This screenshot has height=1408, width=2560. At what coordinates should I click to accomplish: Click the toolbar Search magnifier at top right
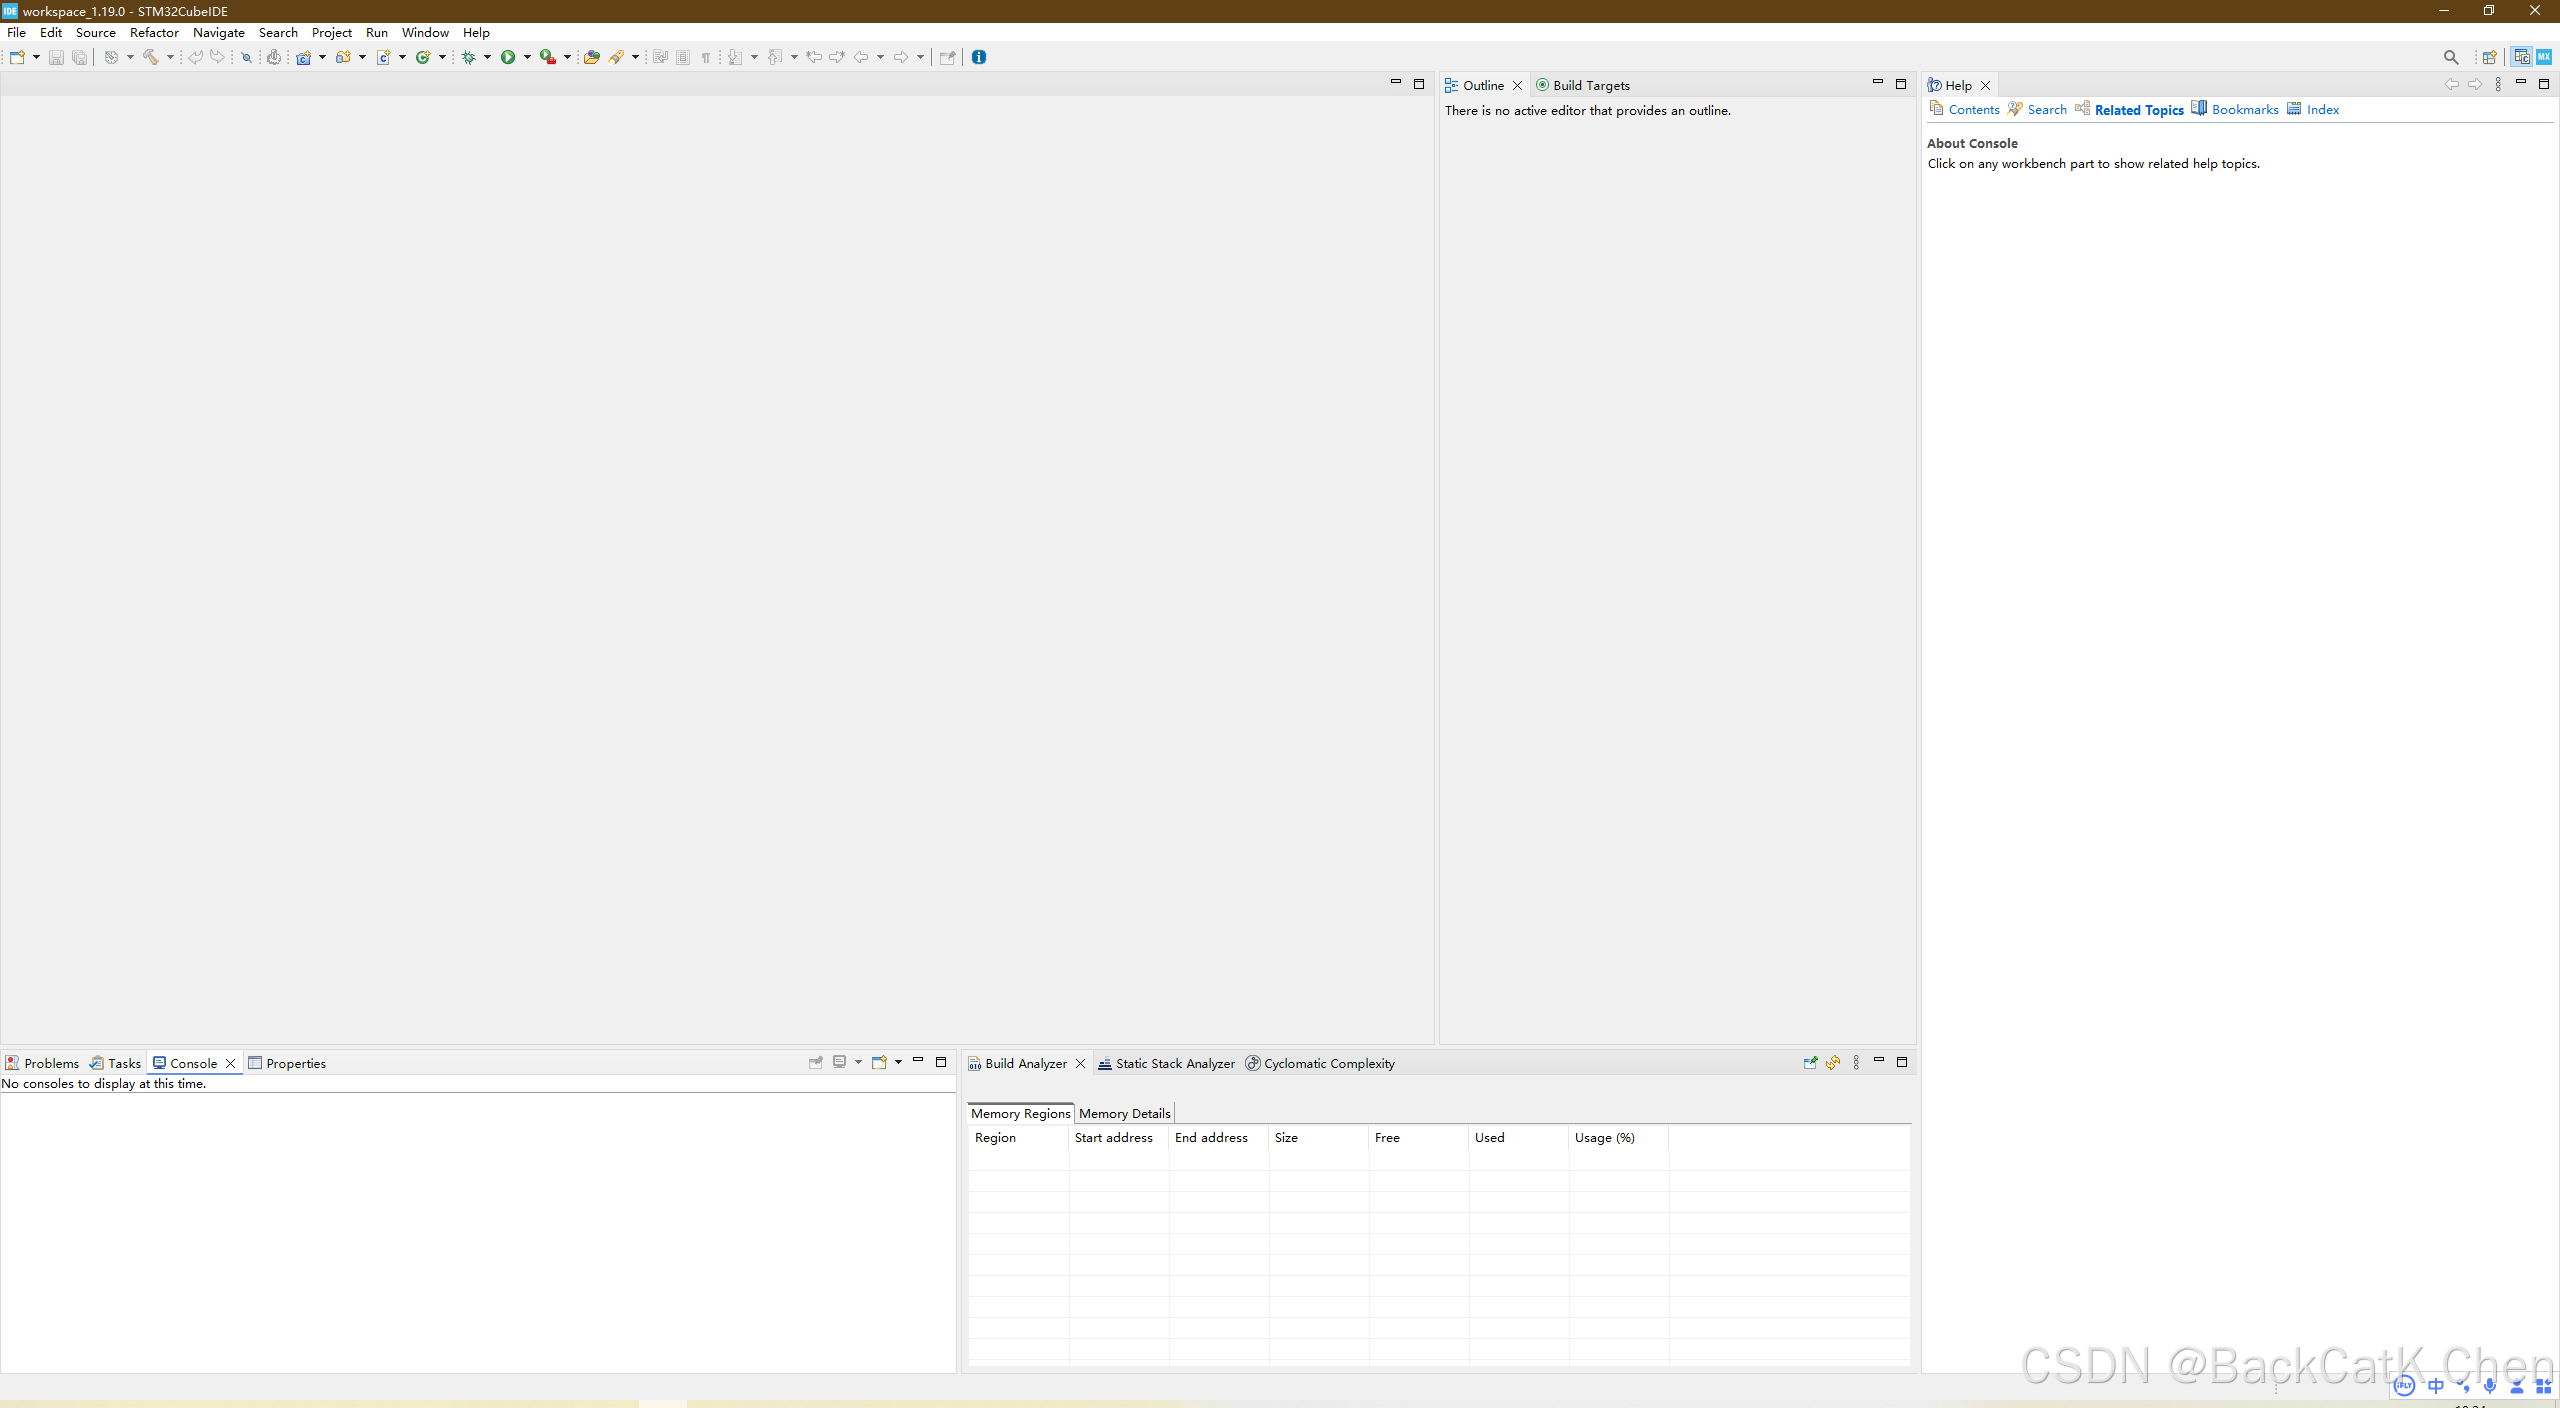click(x=2450, y=57)
